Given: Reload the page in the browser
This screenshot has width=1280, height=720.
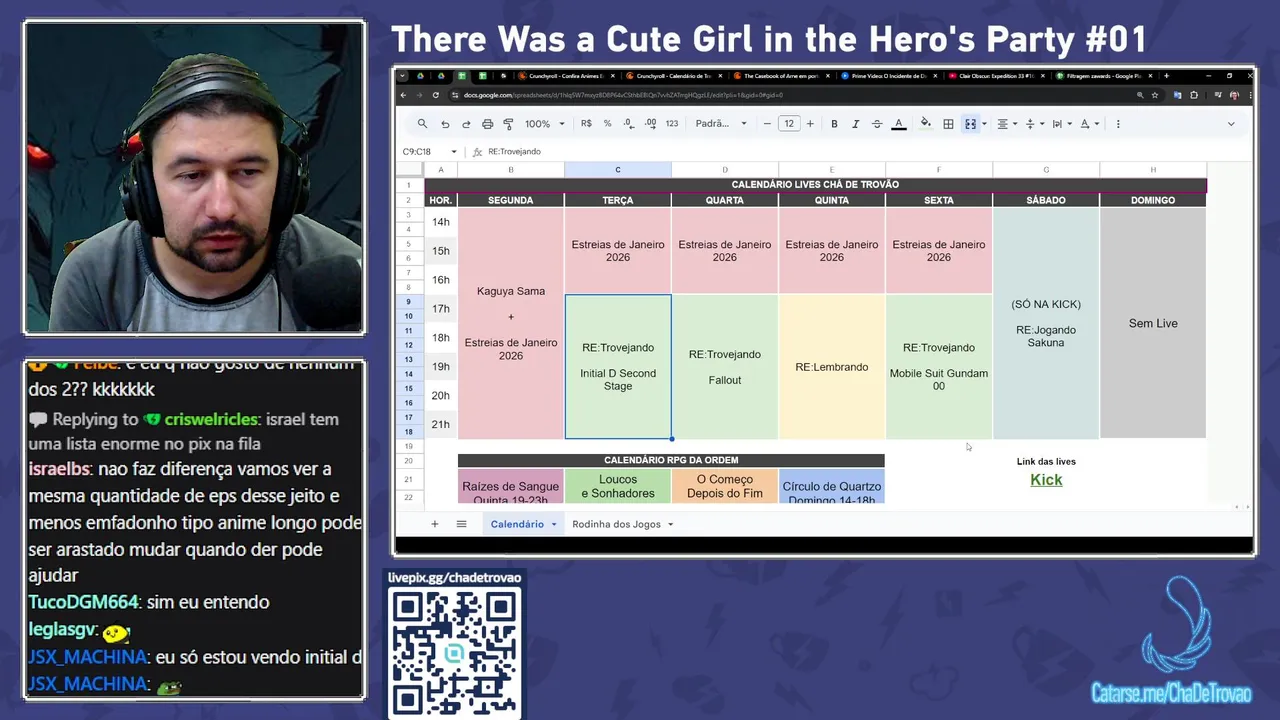Looking at the screenshot, I should tap(435, 95).
